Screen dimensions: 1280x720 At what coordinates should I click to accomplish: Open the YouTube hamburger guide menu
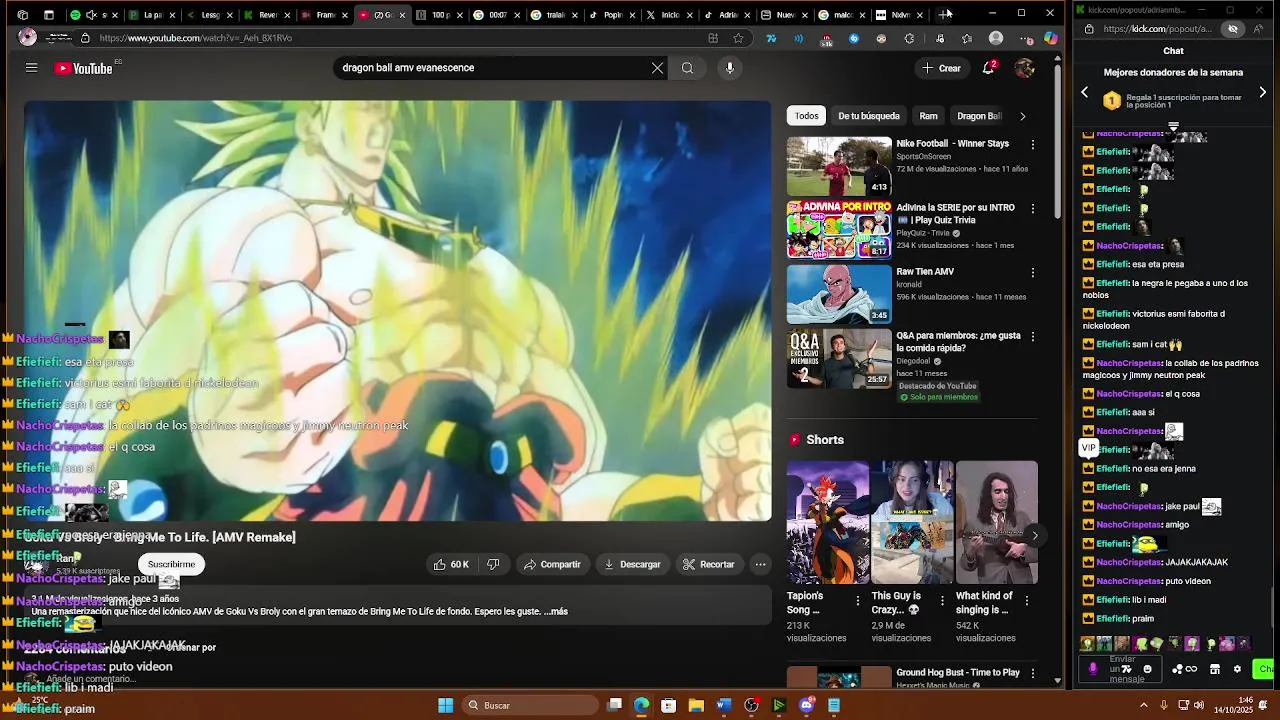pos(31,68)
